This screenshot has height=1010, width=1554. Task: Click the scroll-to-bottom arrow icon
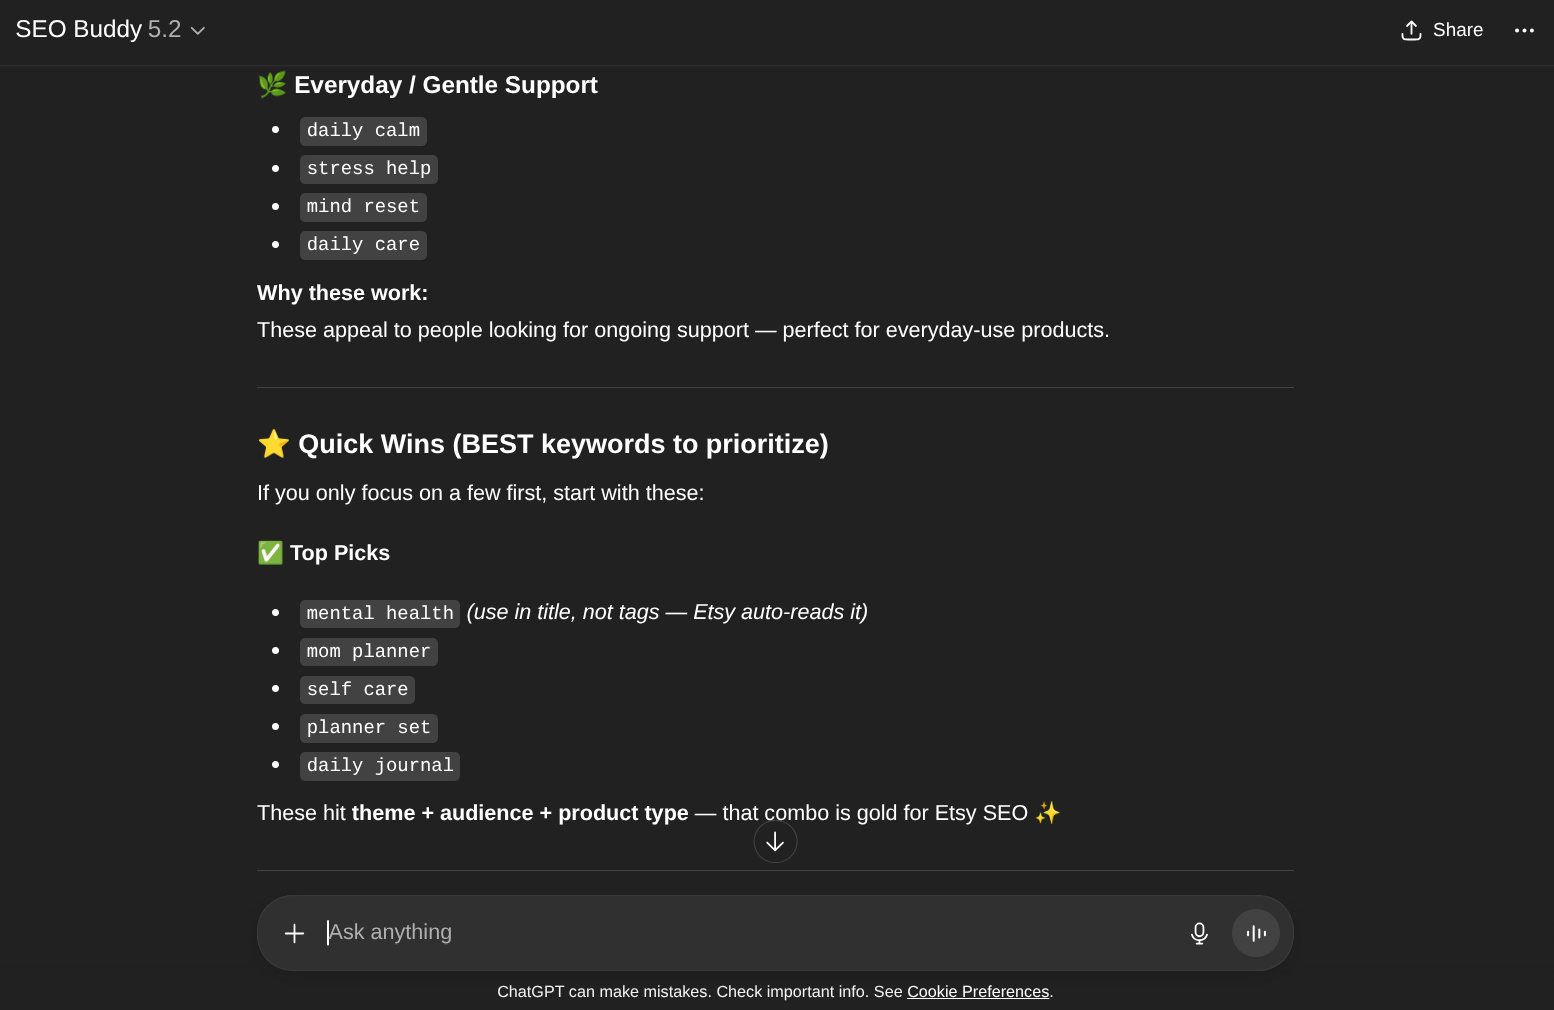point(775,842)
